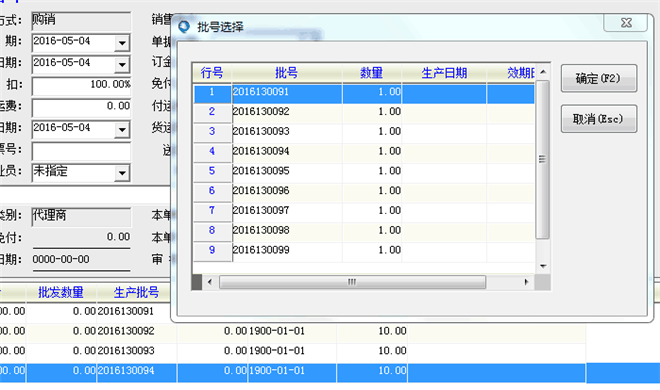The width and height of the screenshot is (660, 390).
Task: Click row number 5 header cell
Action: tap(212, 172)
